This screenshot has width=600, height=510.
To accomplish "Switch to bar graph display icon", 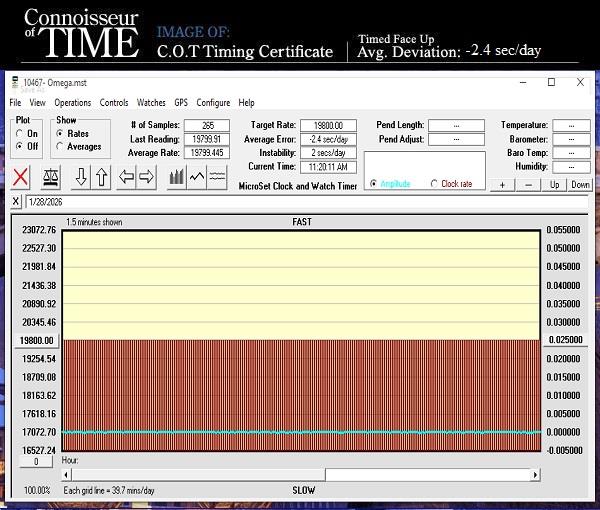I will pyautogui.click(x=177, y=177).
